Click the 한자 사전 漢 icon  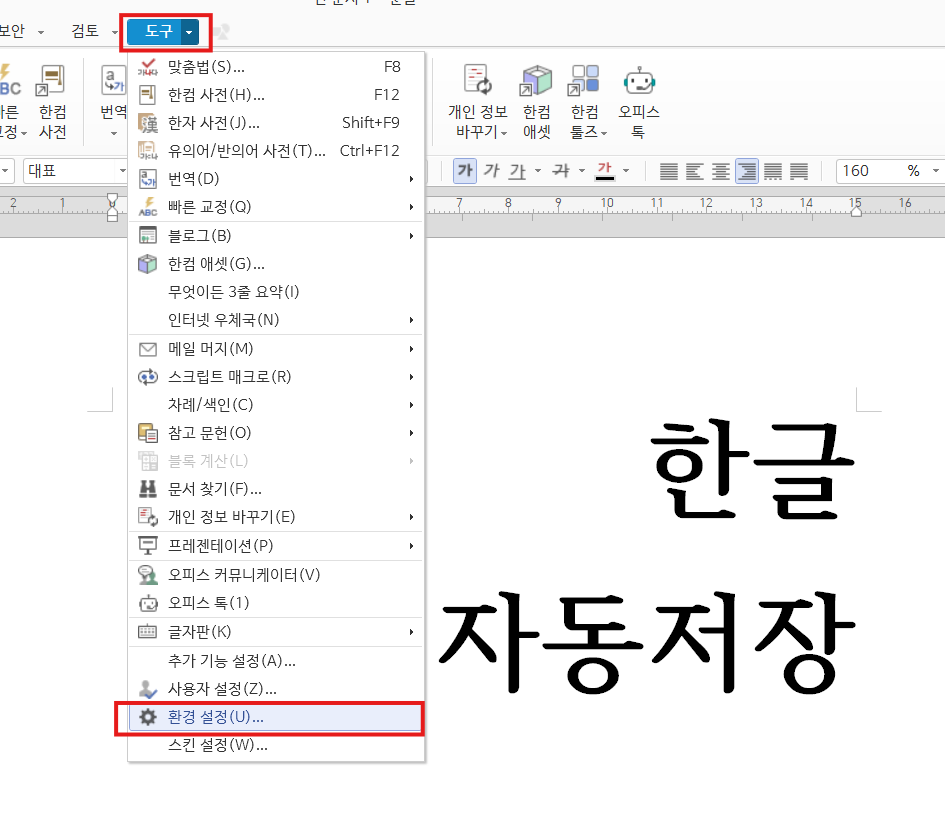click(x=148, y=123)
